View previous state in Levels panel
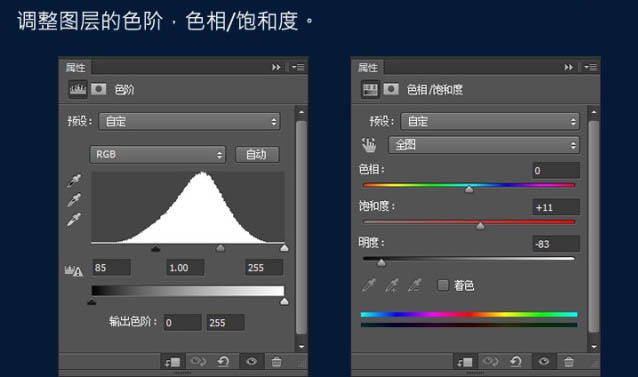The height and width of the screenshot is (377, 638). click(x=198, y=361)
